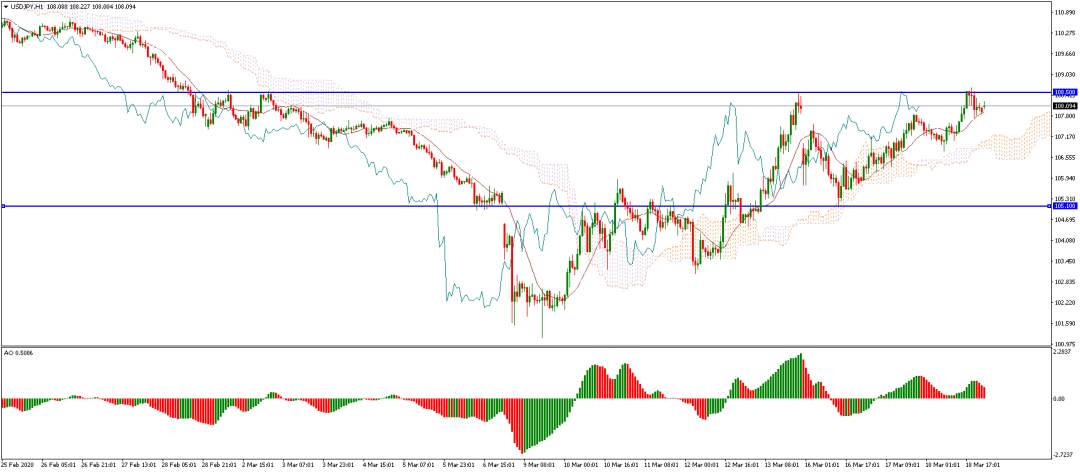This screenshot has height=472, width=1080.
Task: Click the AO scale value -2.7237
Action: click(x=1064, y=454)
